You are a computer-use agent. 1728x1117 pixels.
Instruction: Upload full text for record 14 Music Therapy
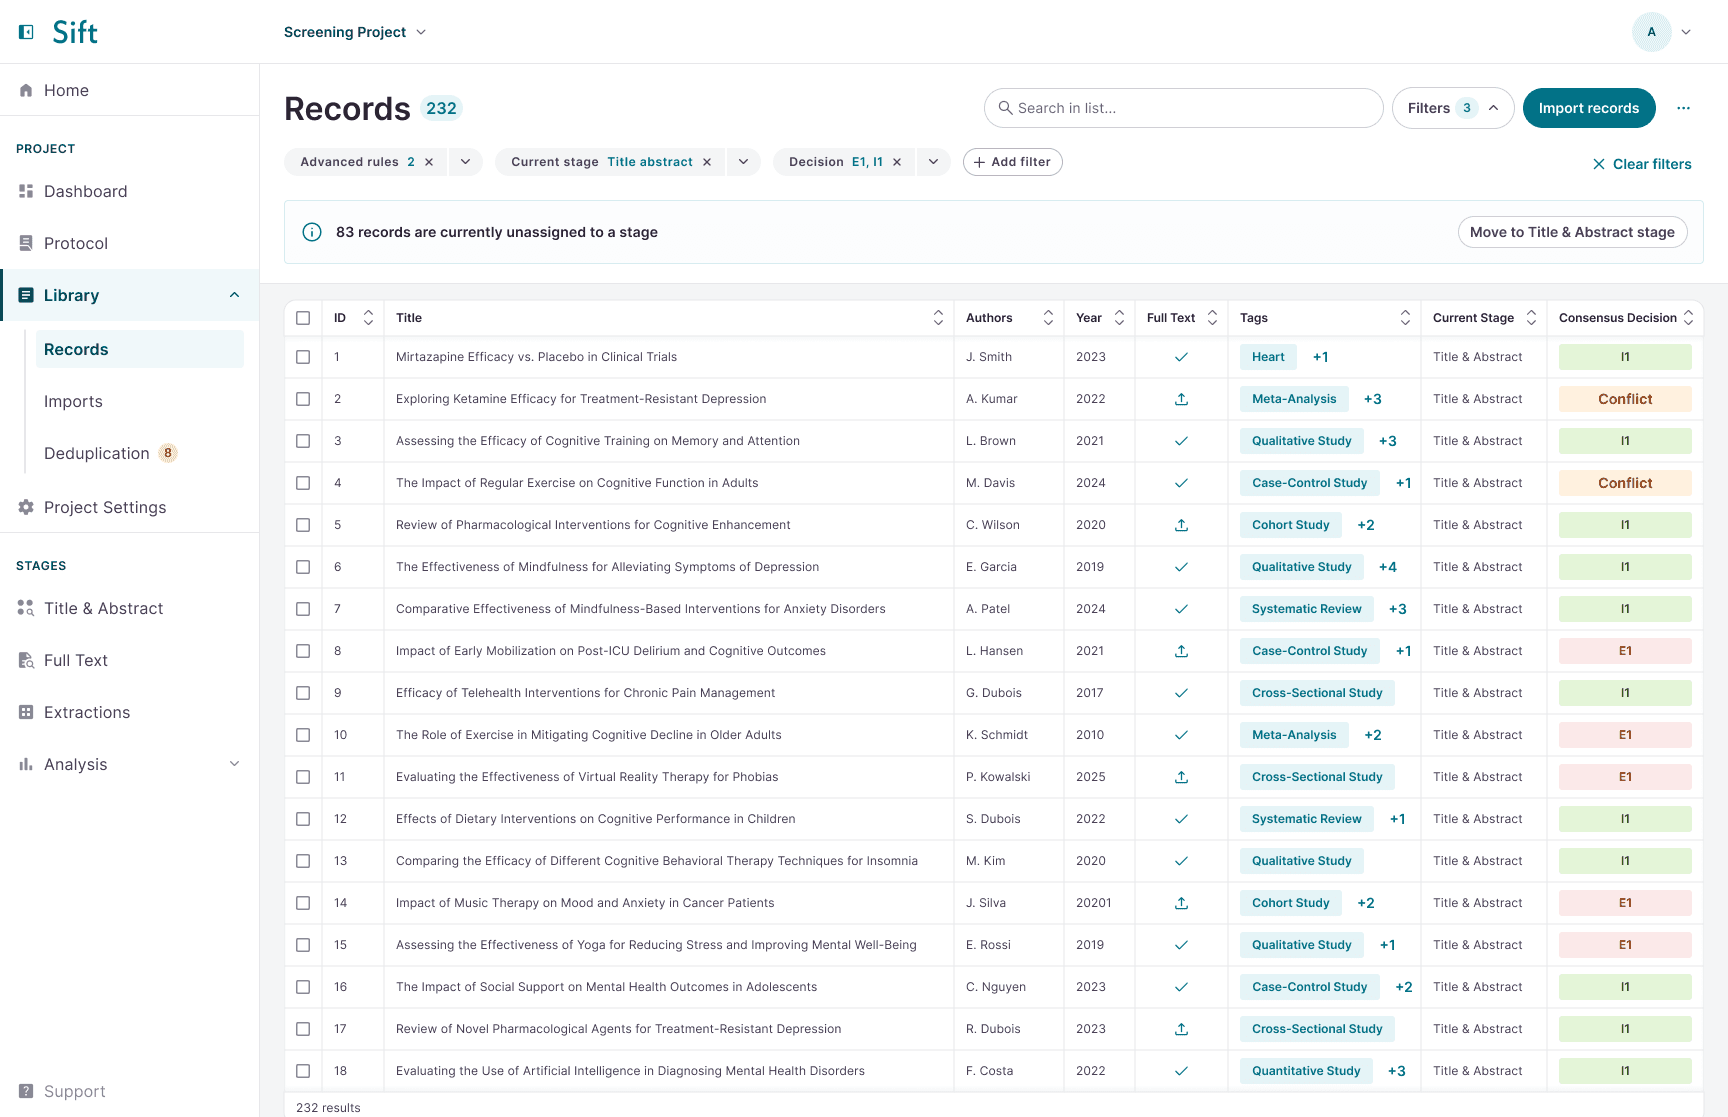[1181, 903]
